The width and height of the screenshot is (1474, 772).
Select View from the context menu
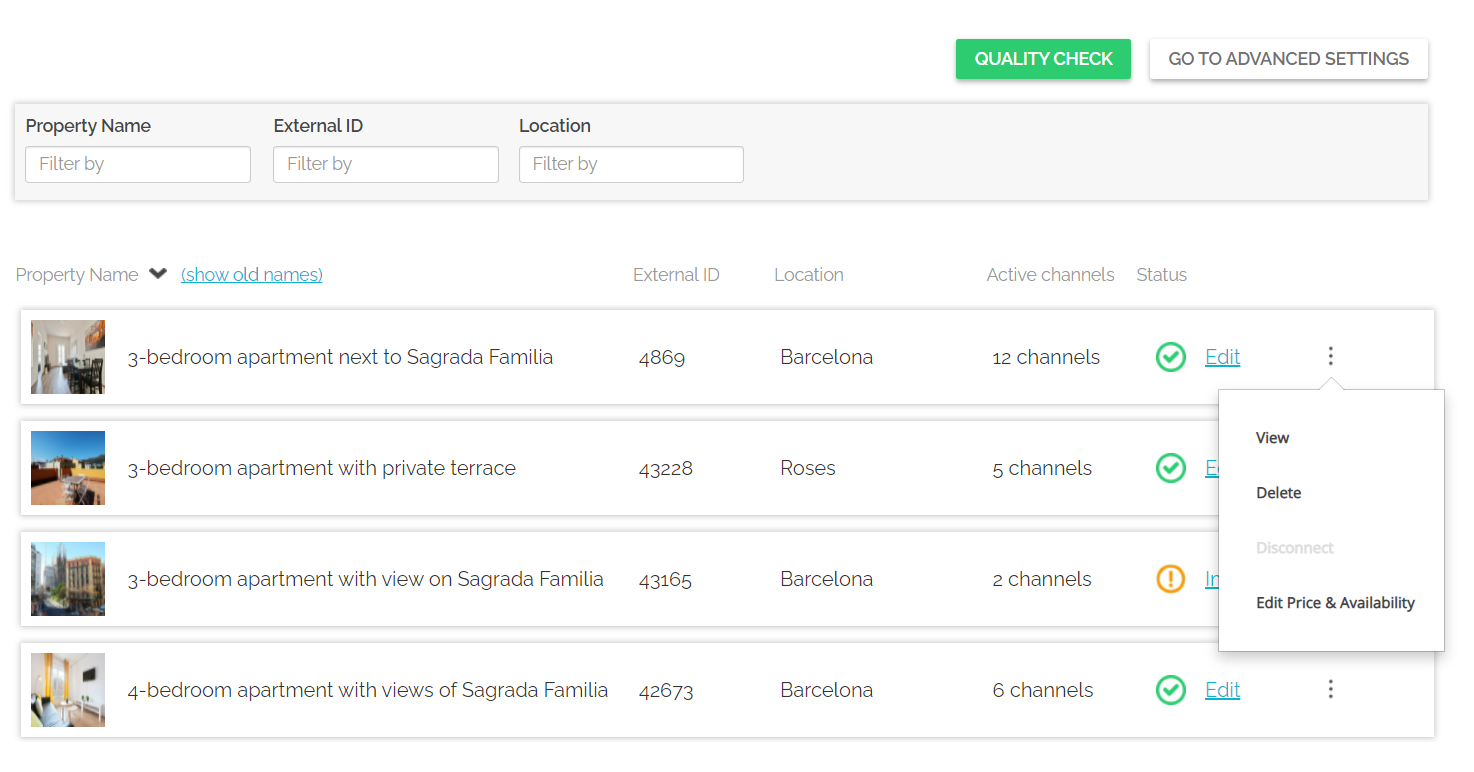1272,438
